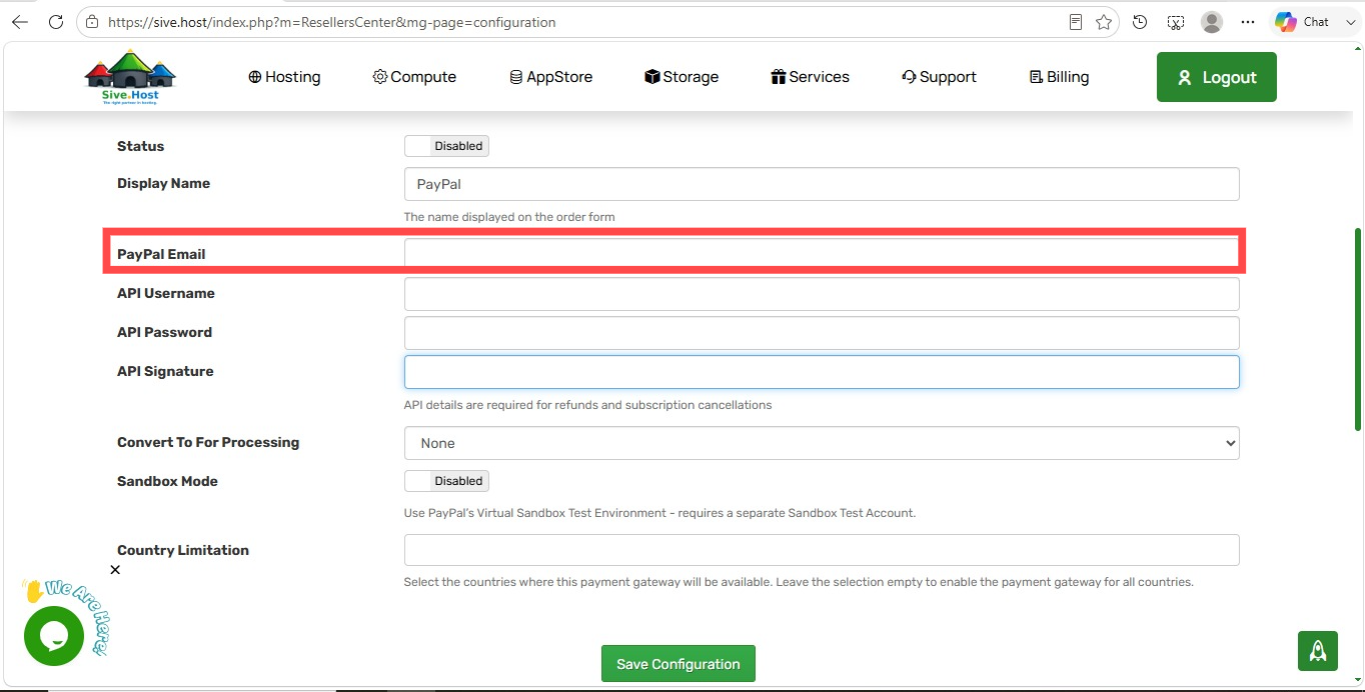Click the rocket scroll-to-top button
This screenshot has height=692, width=1365.
pyautogui.click(x=1318, y=651)
